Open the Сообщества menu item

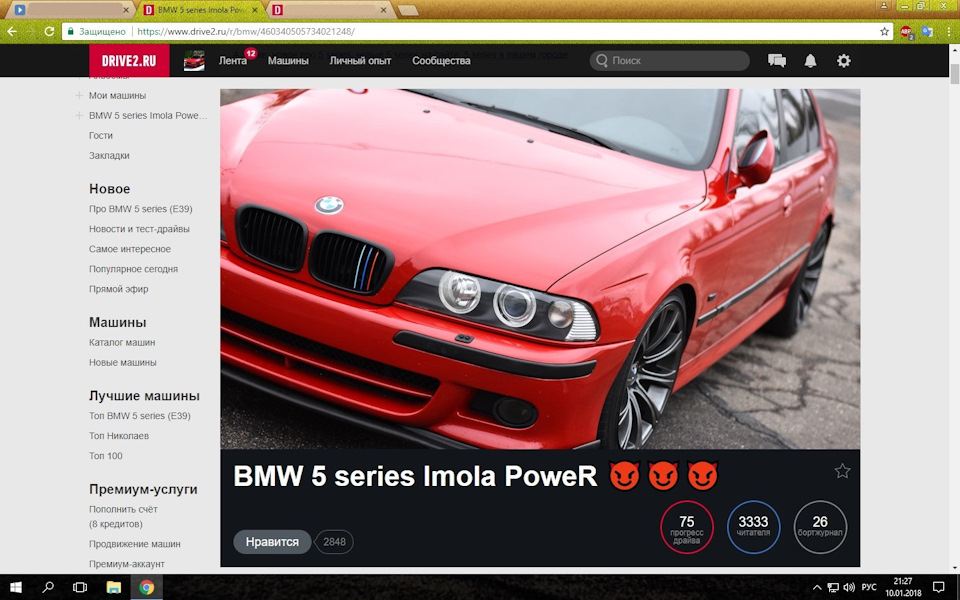pyautogui.click(x=441, y=61)
